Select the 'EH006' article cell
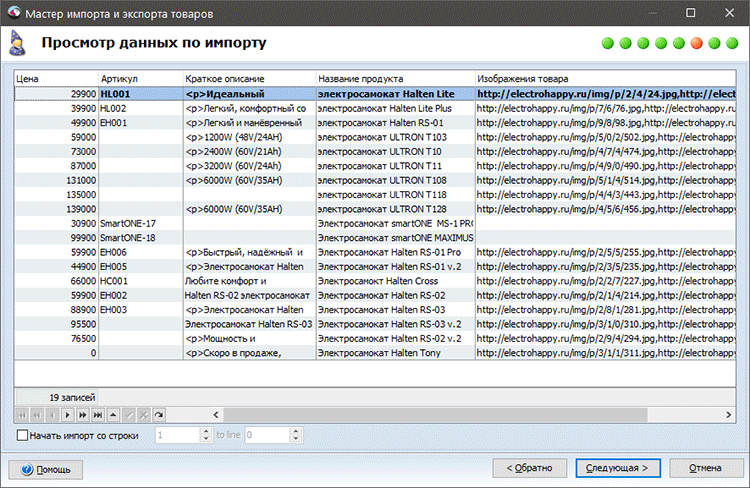This screenshot has height=488, width=750. coord(141,252)
